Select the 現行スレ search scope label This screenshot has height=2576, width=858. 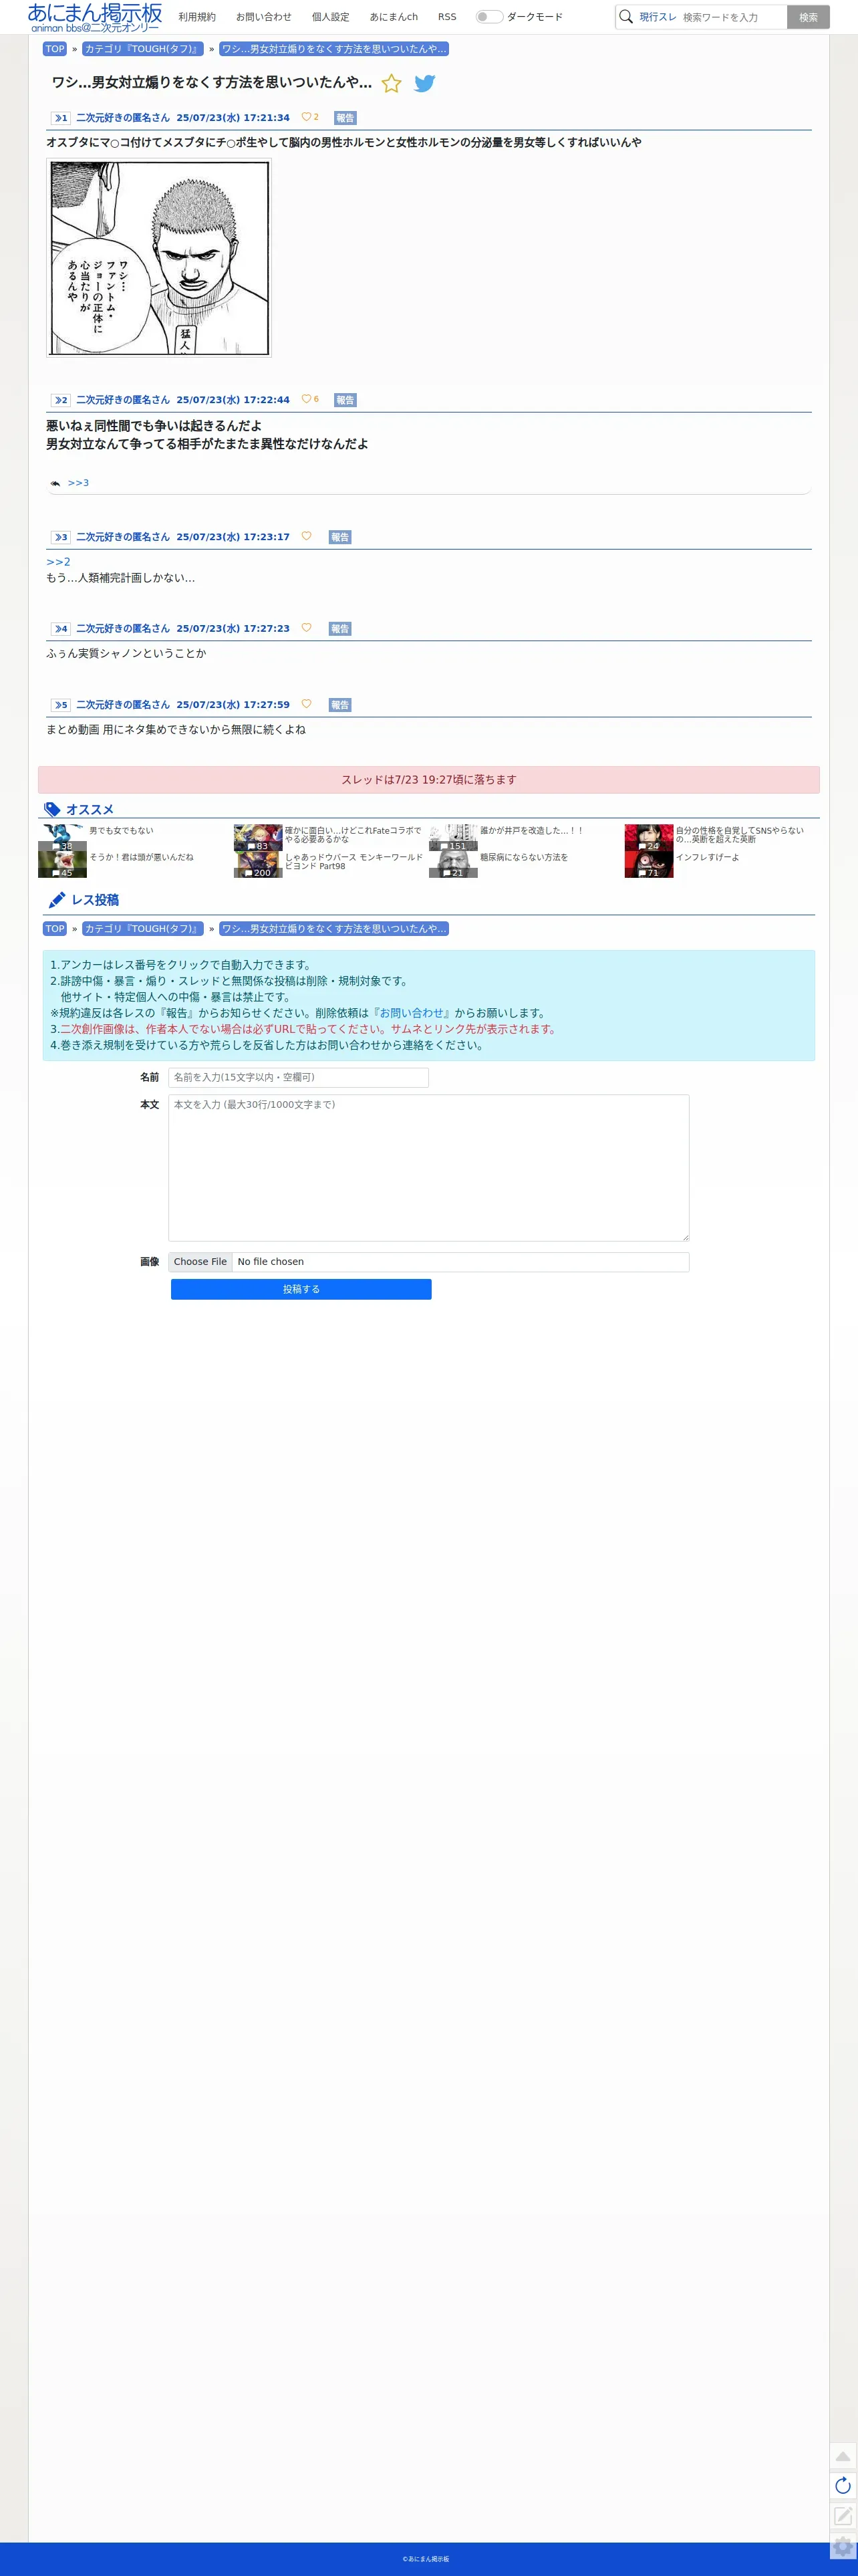pos(658,17)
